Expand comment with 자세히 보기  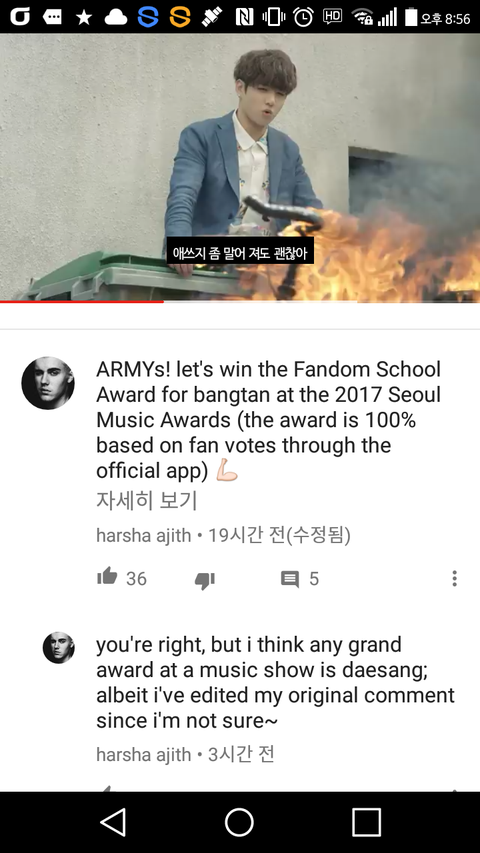(146, 500)
